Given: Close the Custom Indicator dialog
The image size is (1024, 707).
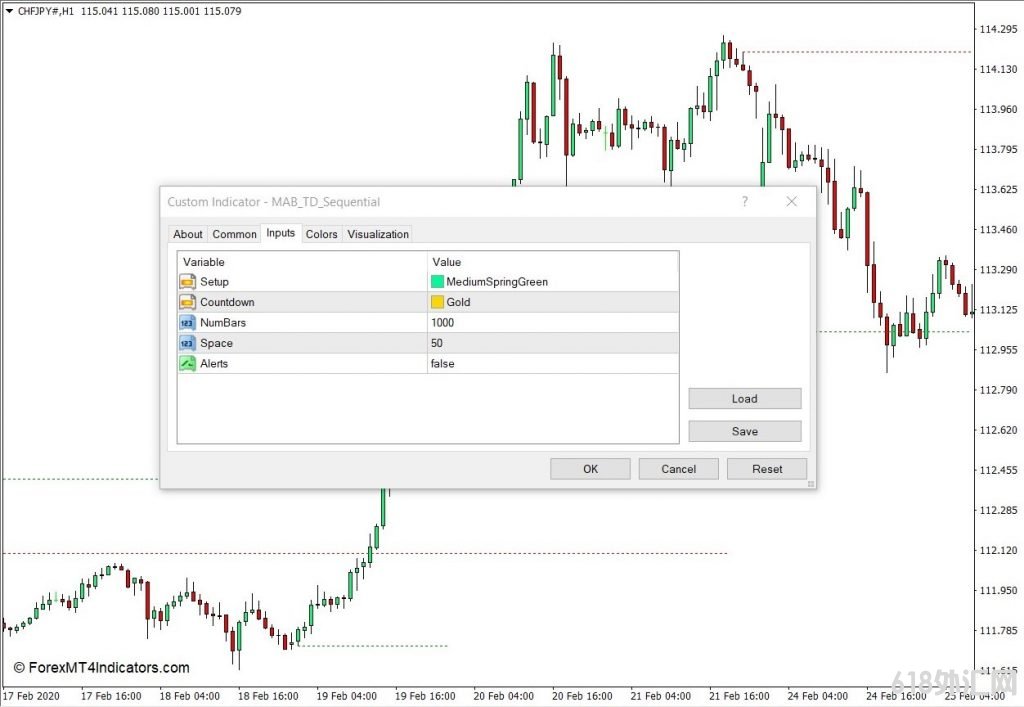Looking at the screenshot, I should [791, 202].
